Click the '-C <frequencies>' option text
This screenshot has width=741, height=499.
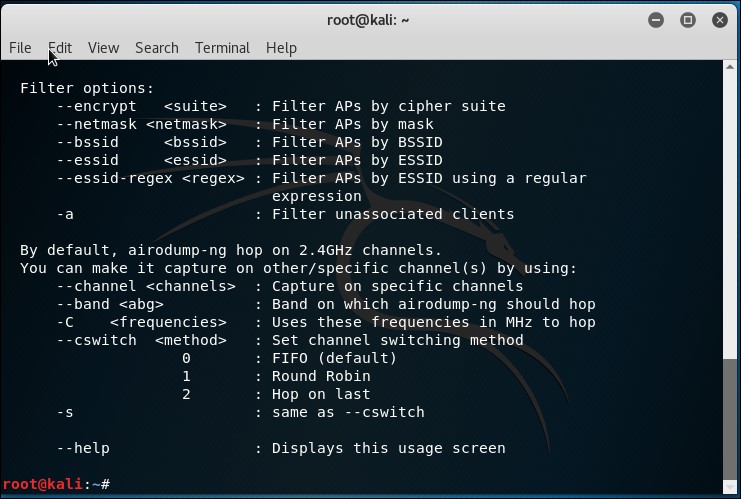point(141,322)
